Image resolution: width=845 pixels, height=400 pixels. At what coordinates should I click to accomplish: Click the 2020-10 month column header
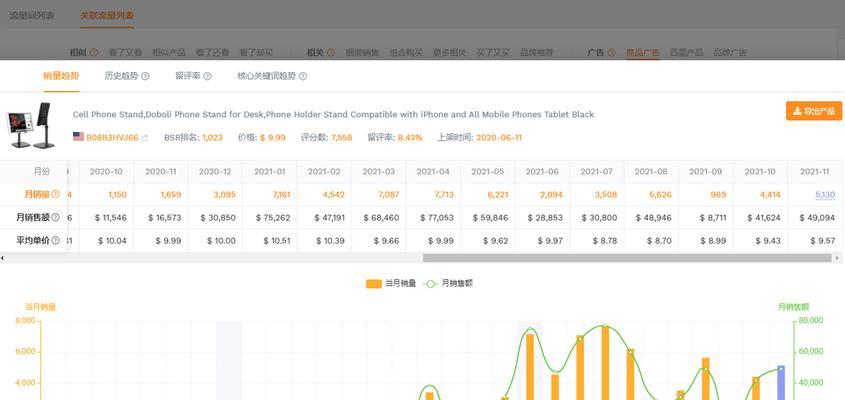[106, 171]
